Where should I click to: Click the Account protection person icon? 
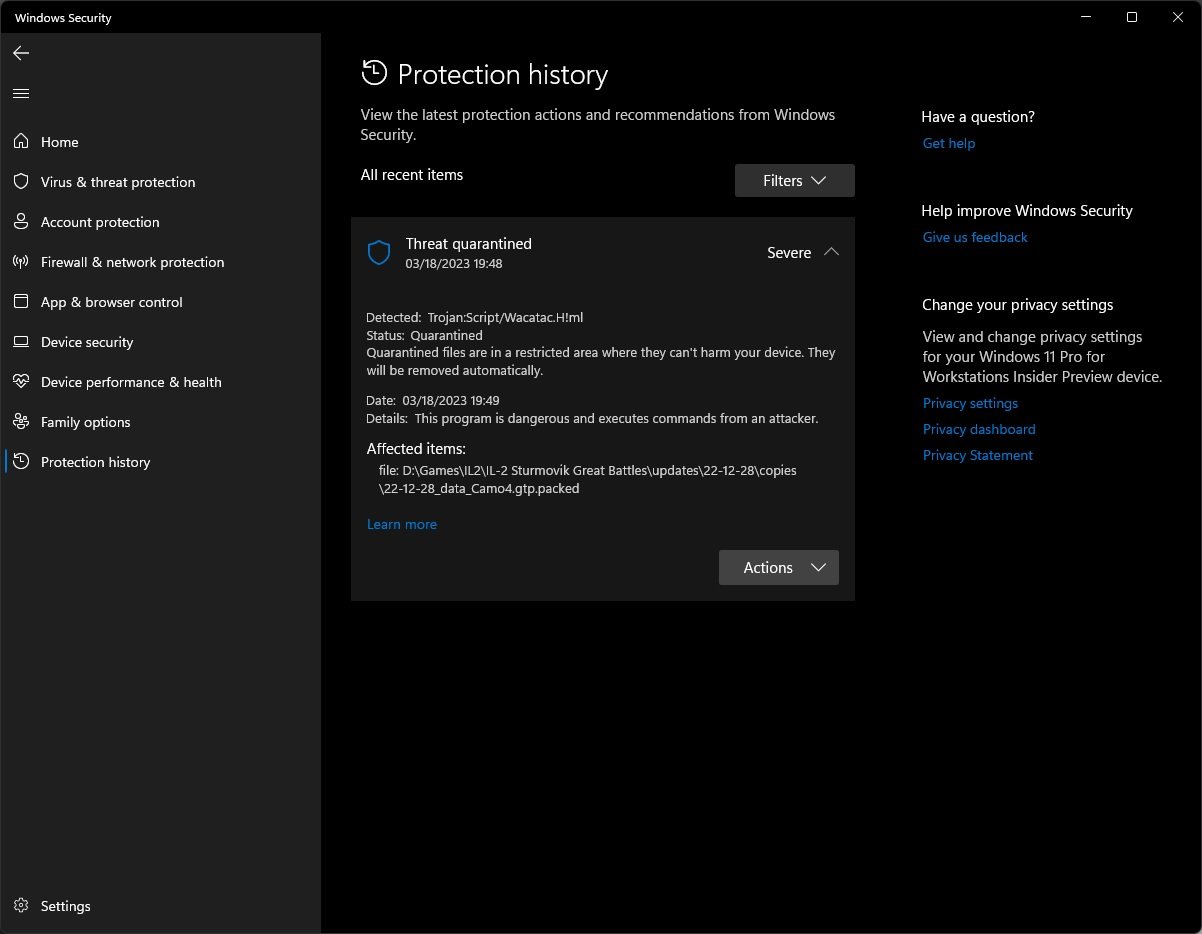pos(21,222)
